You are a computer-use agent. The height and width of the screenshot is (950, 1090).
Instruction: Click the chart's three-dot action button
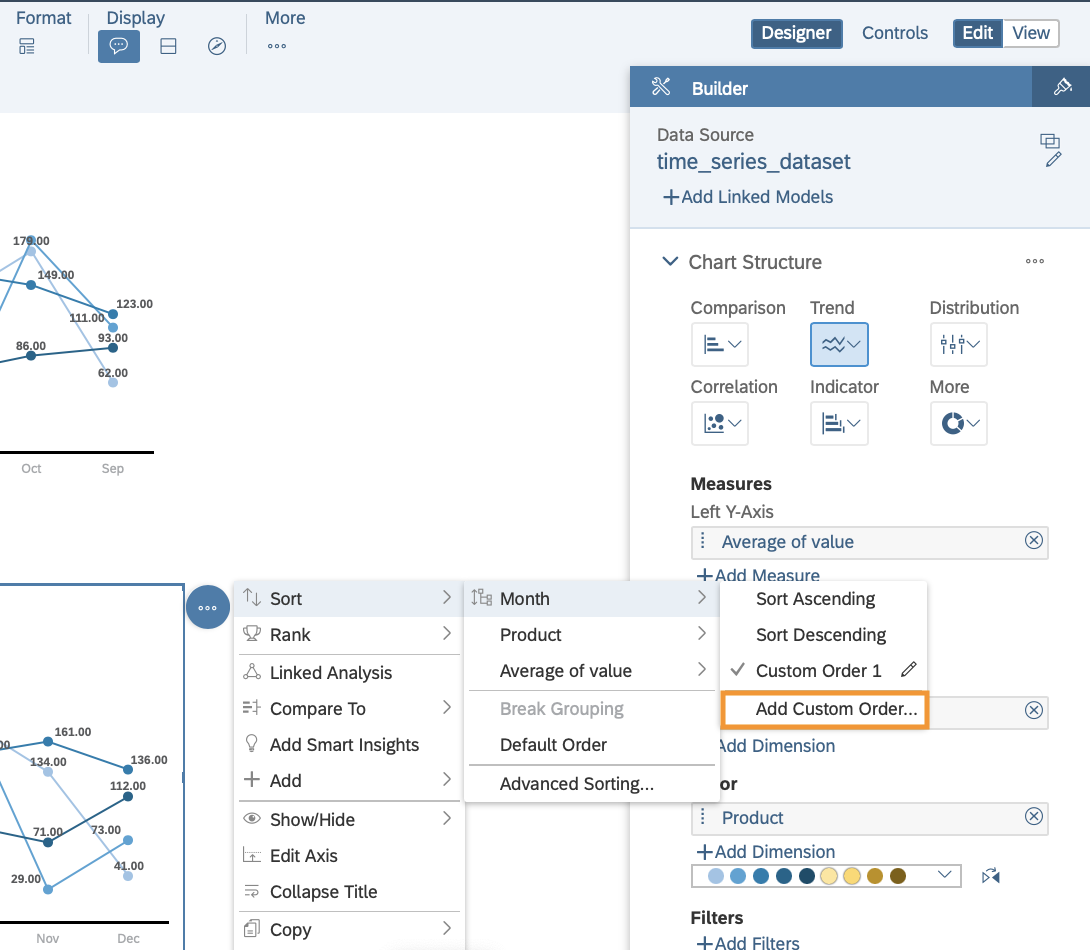coord(207,607)
